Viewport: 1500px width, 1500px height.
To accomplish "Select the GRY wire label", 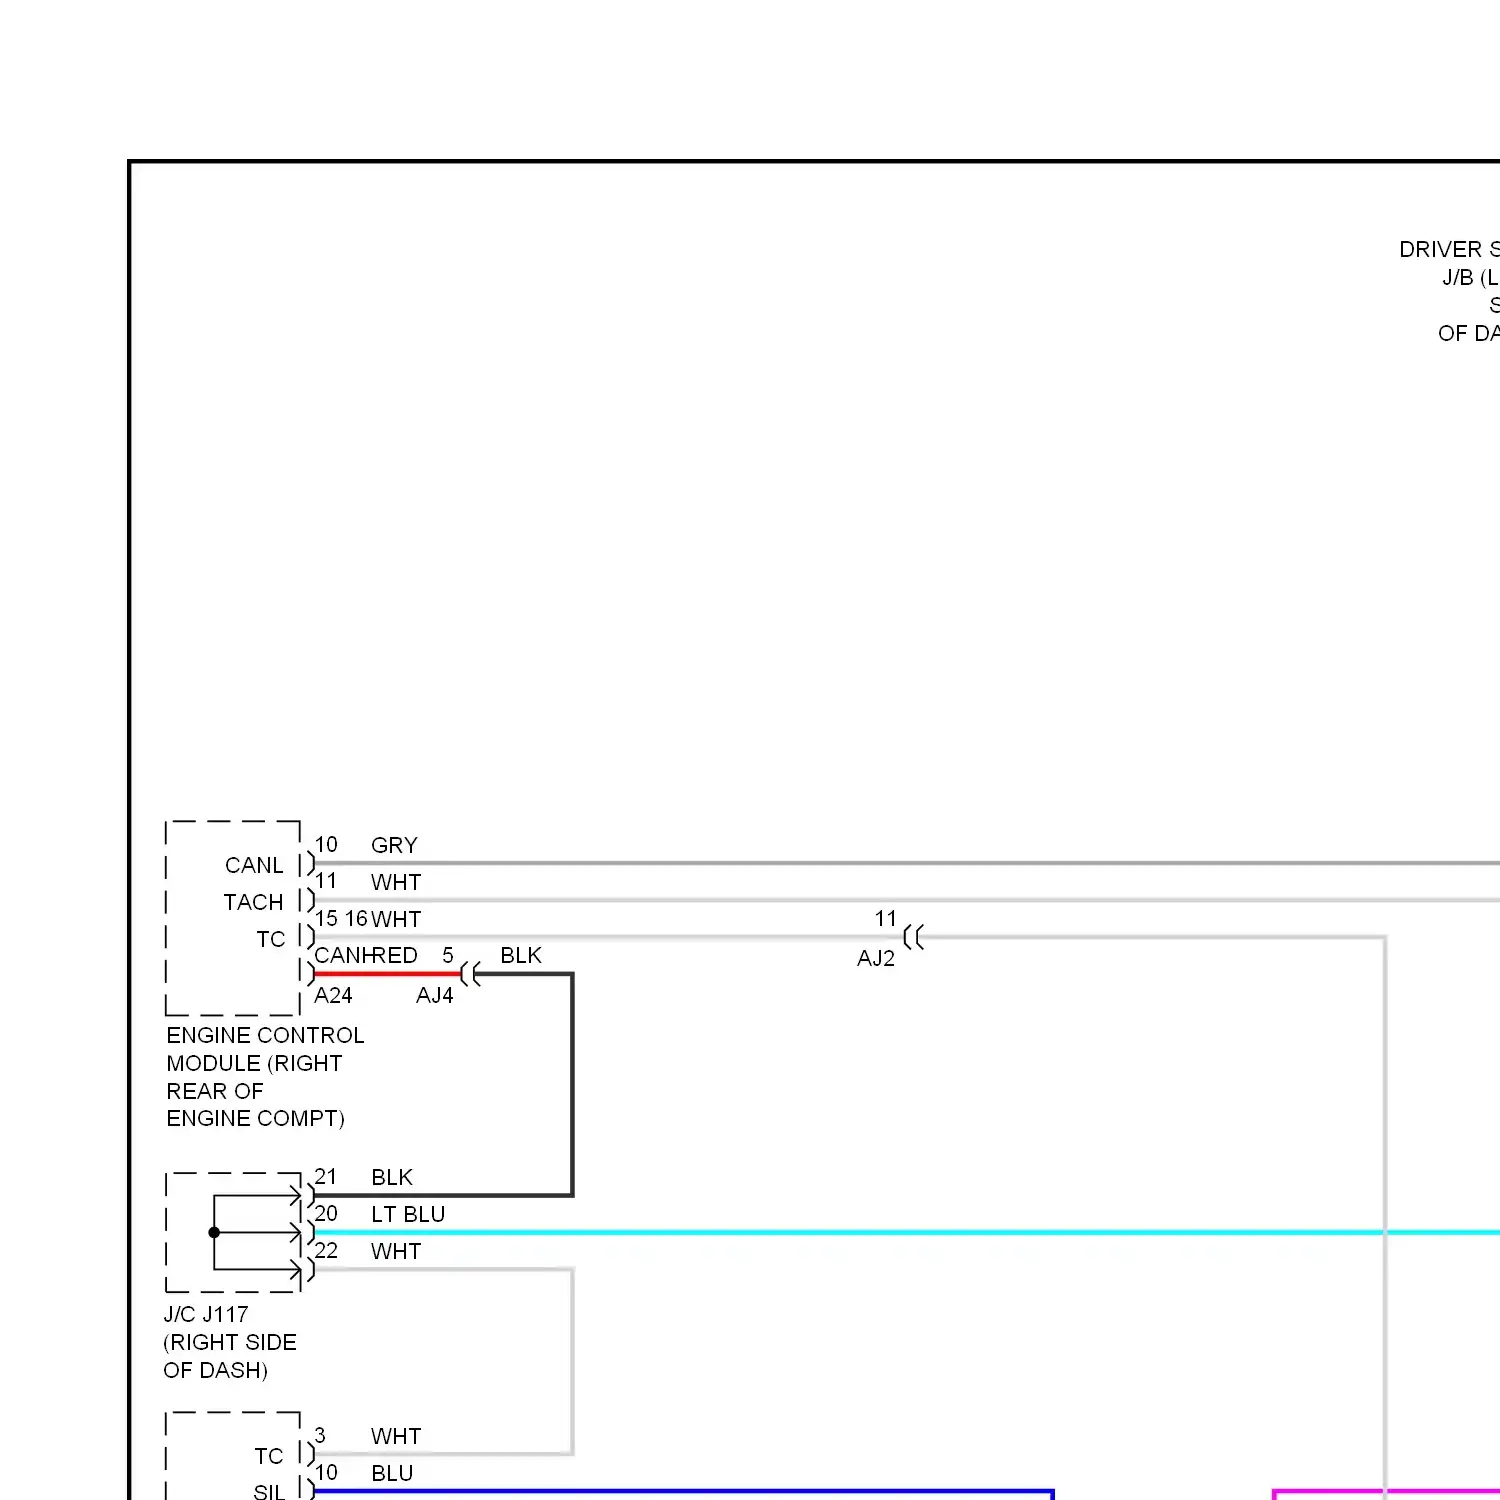I will click(394, 845).
